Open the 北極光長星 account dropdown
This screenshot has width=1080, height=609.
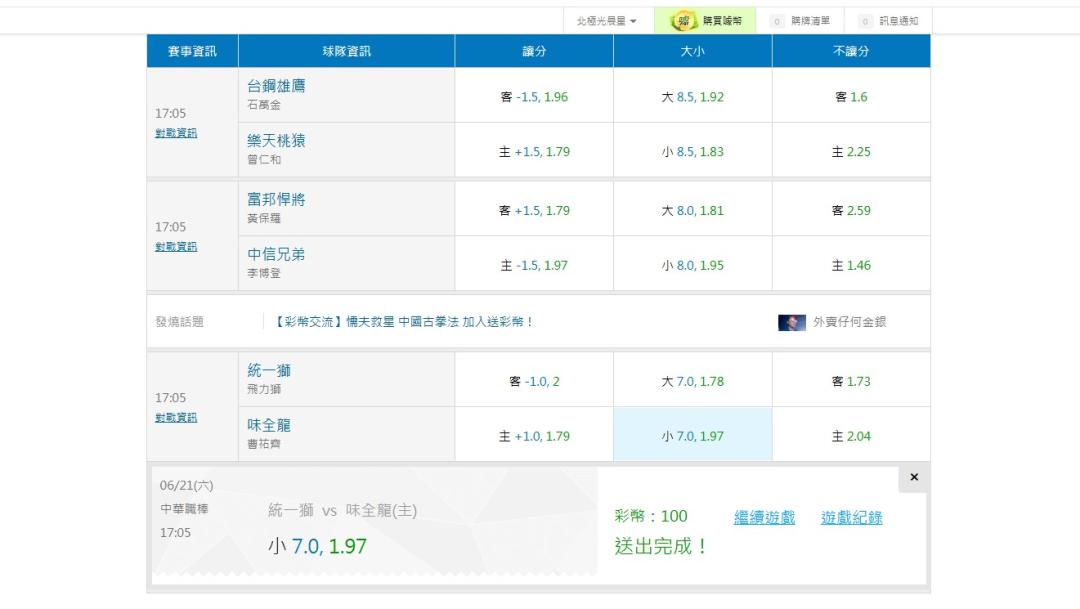point(606,21)
